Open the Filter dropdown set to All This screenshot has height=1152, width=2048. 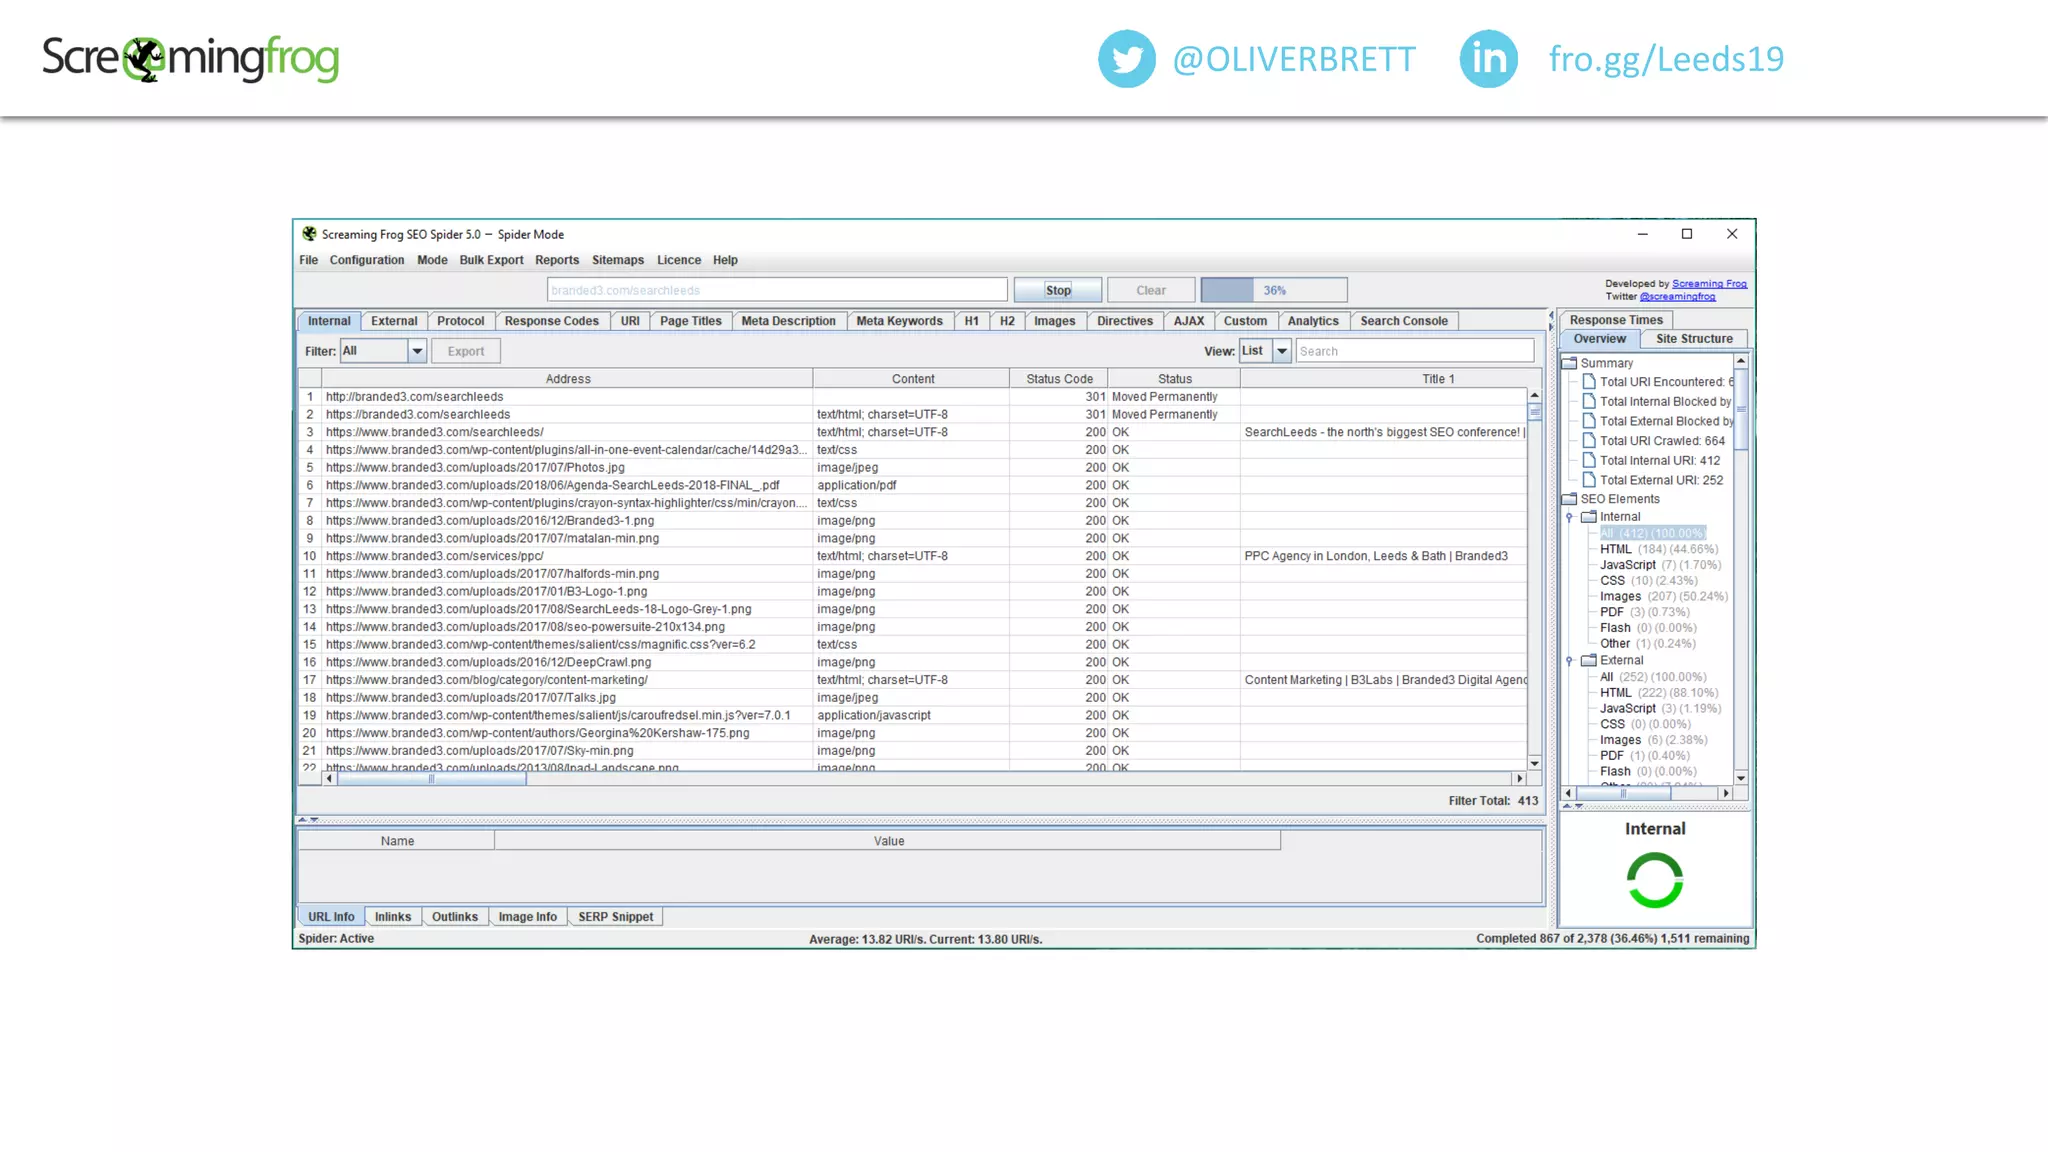(x=417, y=351)
